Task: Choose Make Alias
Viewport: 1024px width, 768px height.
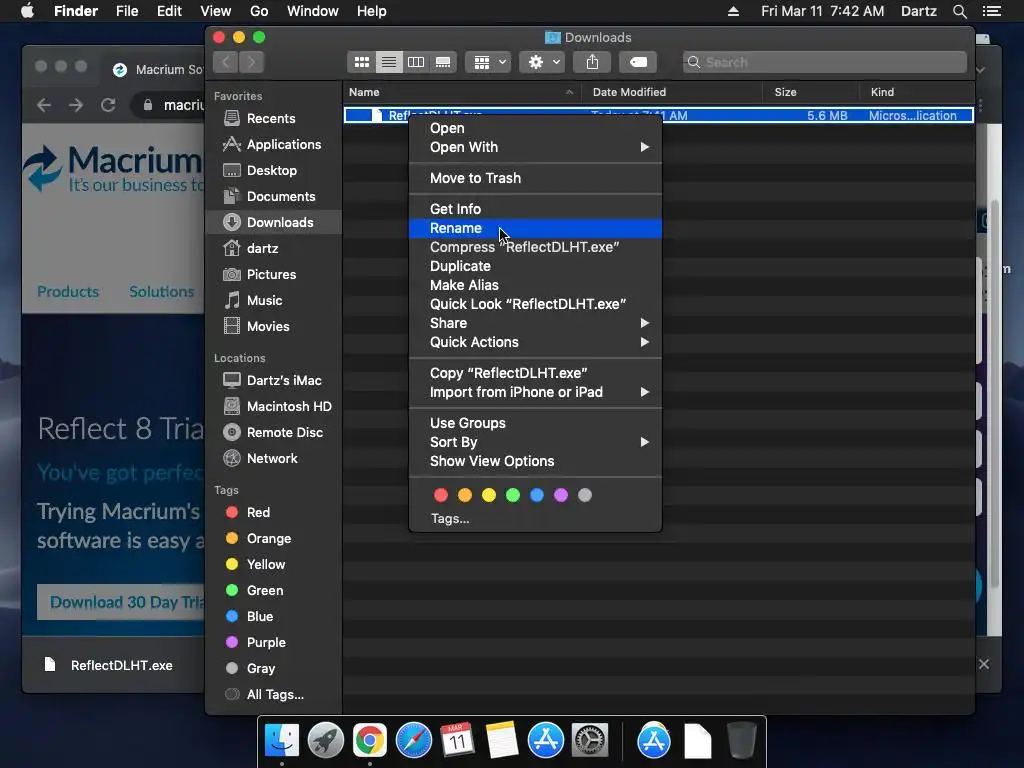Action: pyautogui.click(x=535, y=285)
